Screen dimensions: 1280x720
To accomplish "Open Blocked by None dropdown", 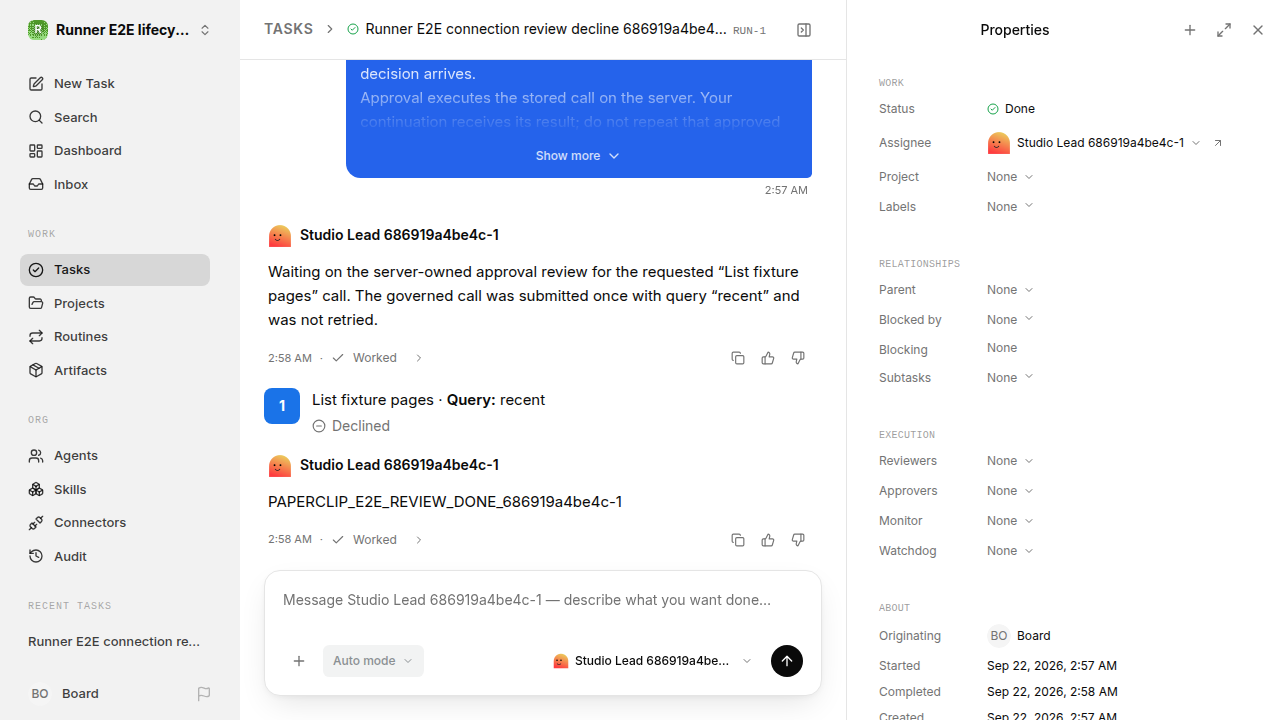I will (1010, 320).
